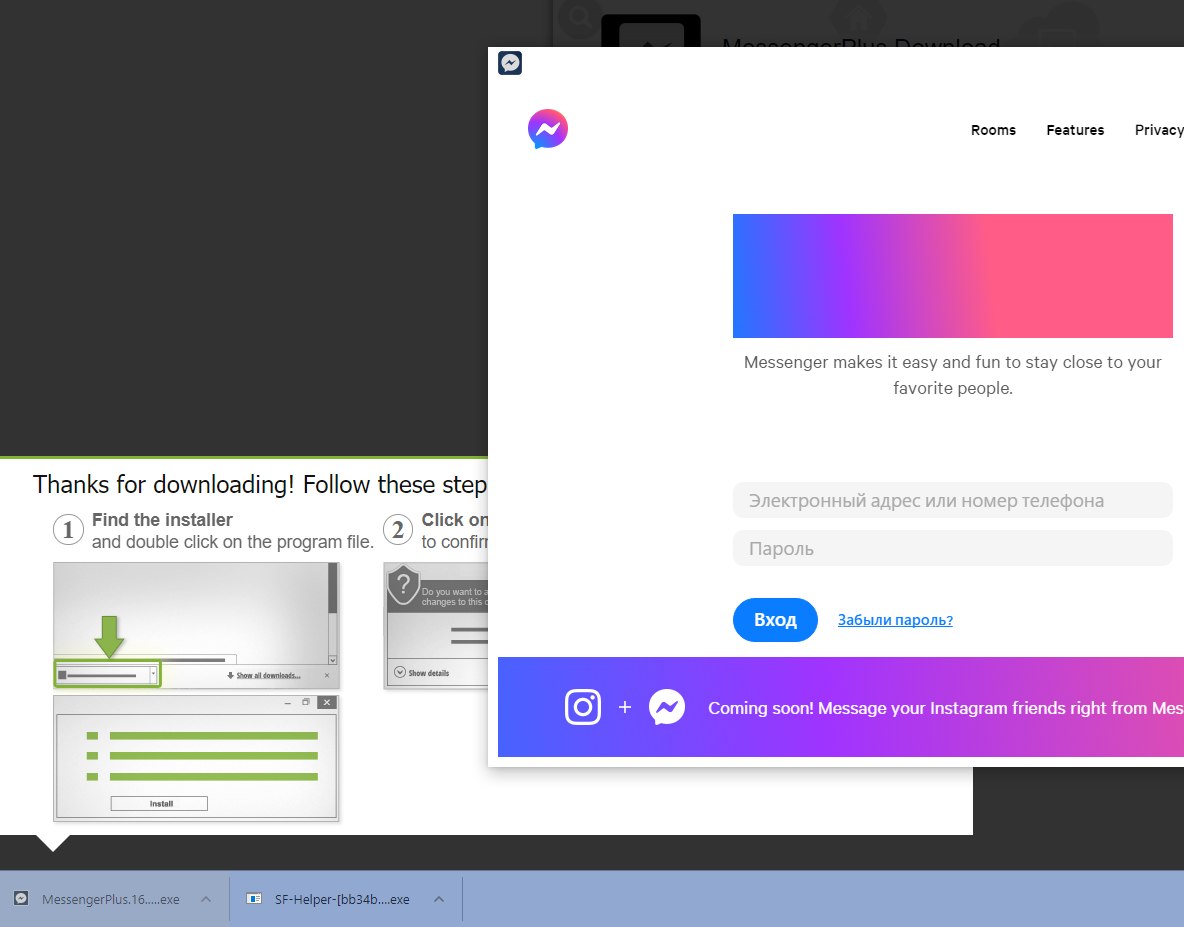The width and height of the screenshot is (1184, 927).
Task: Click the step 2 confirm dialog illustration
Action: coord(436,625)
